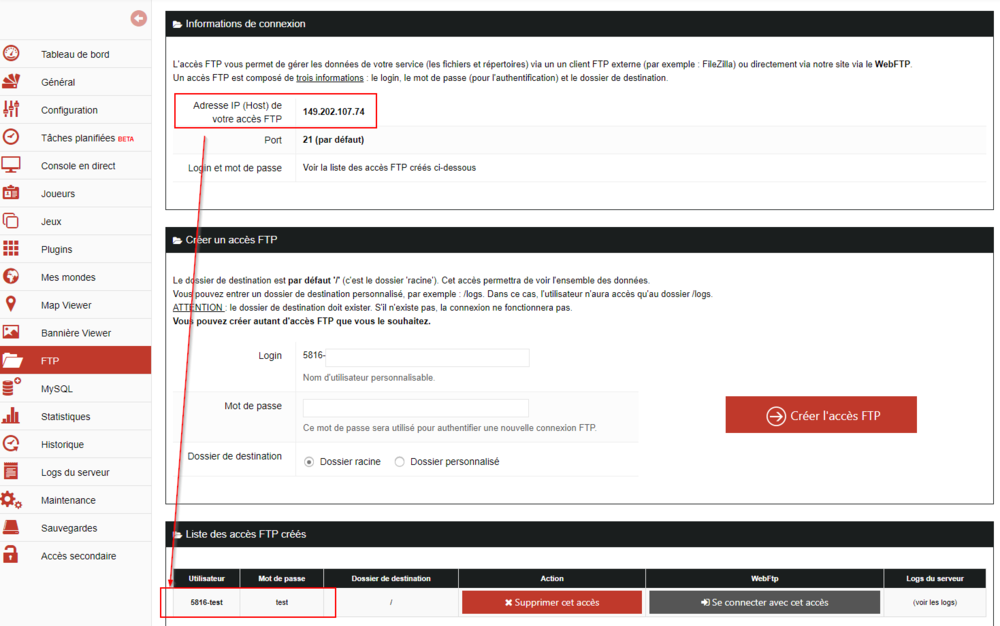
Task: Click the Tableau de bord gauge icon
Action: point(11,54)
